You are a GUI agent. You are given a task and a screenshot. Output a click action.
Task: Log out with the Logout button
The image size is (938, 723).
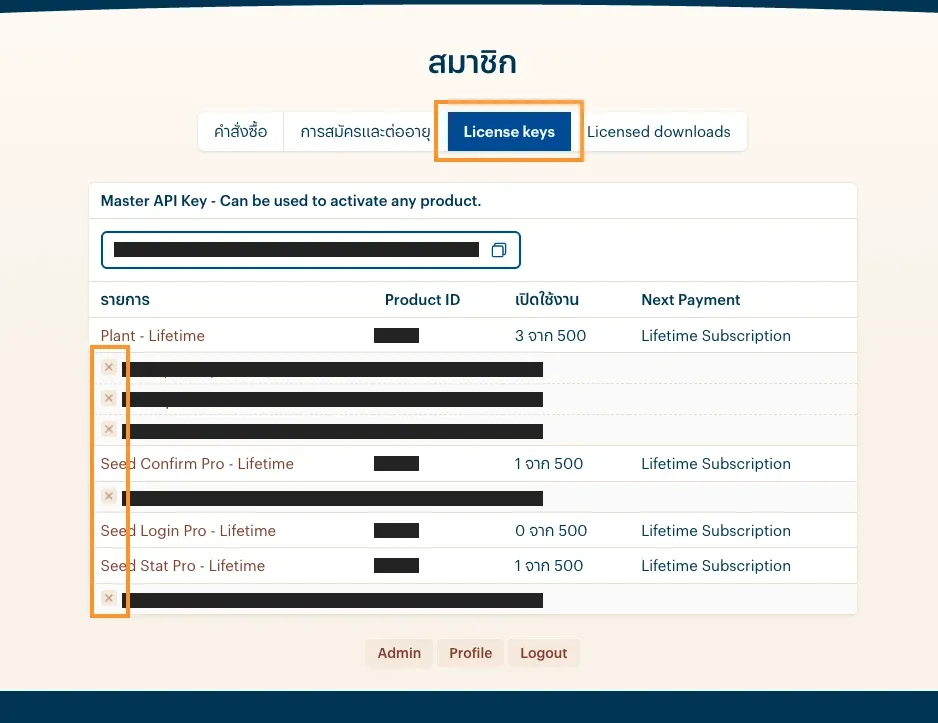tap(544, 653)
